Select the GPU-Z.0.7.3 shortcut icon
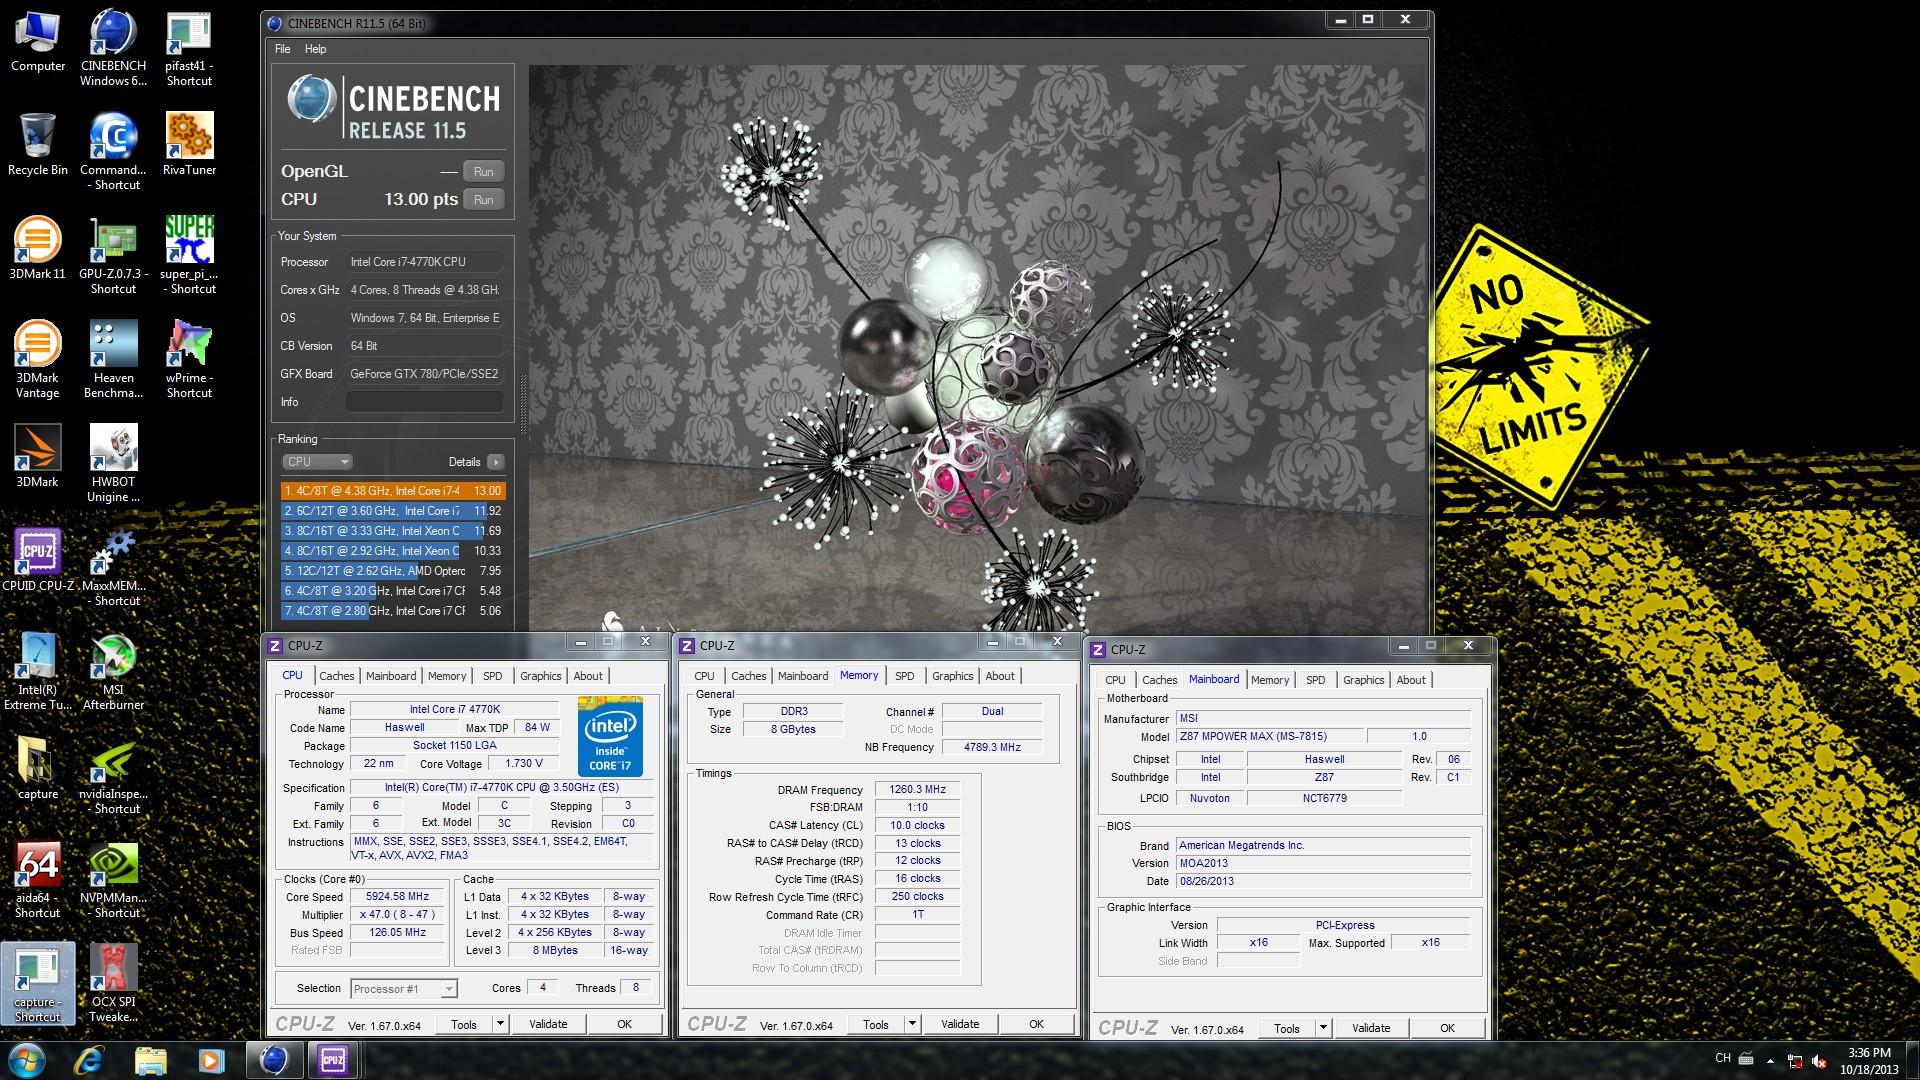Screen dimensions: 1920x1080 point(113,256)
